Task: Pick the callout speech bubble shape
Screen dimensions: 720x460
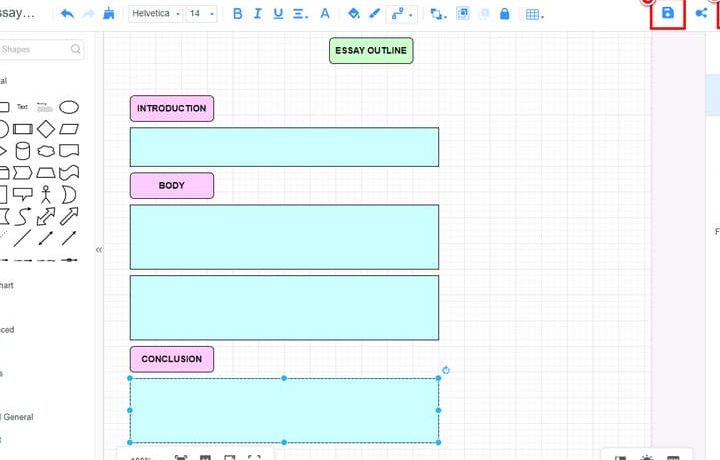Action: coord(22,195)
